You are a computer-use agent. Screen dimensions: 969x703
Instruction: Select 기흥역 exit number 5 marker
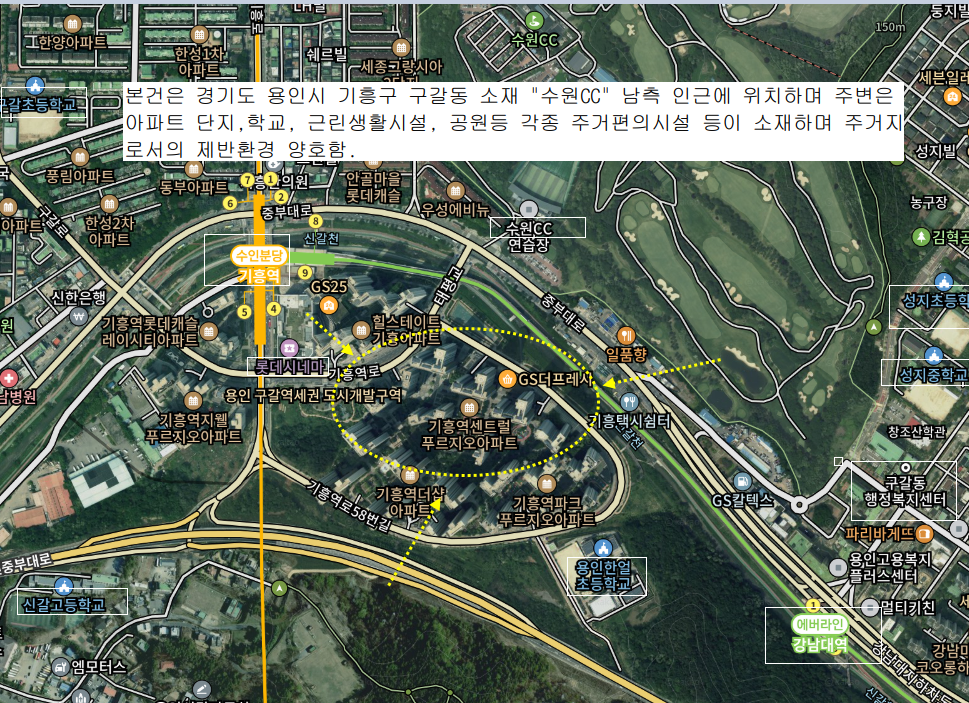click(x=245, y=312)
